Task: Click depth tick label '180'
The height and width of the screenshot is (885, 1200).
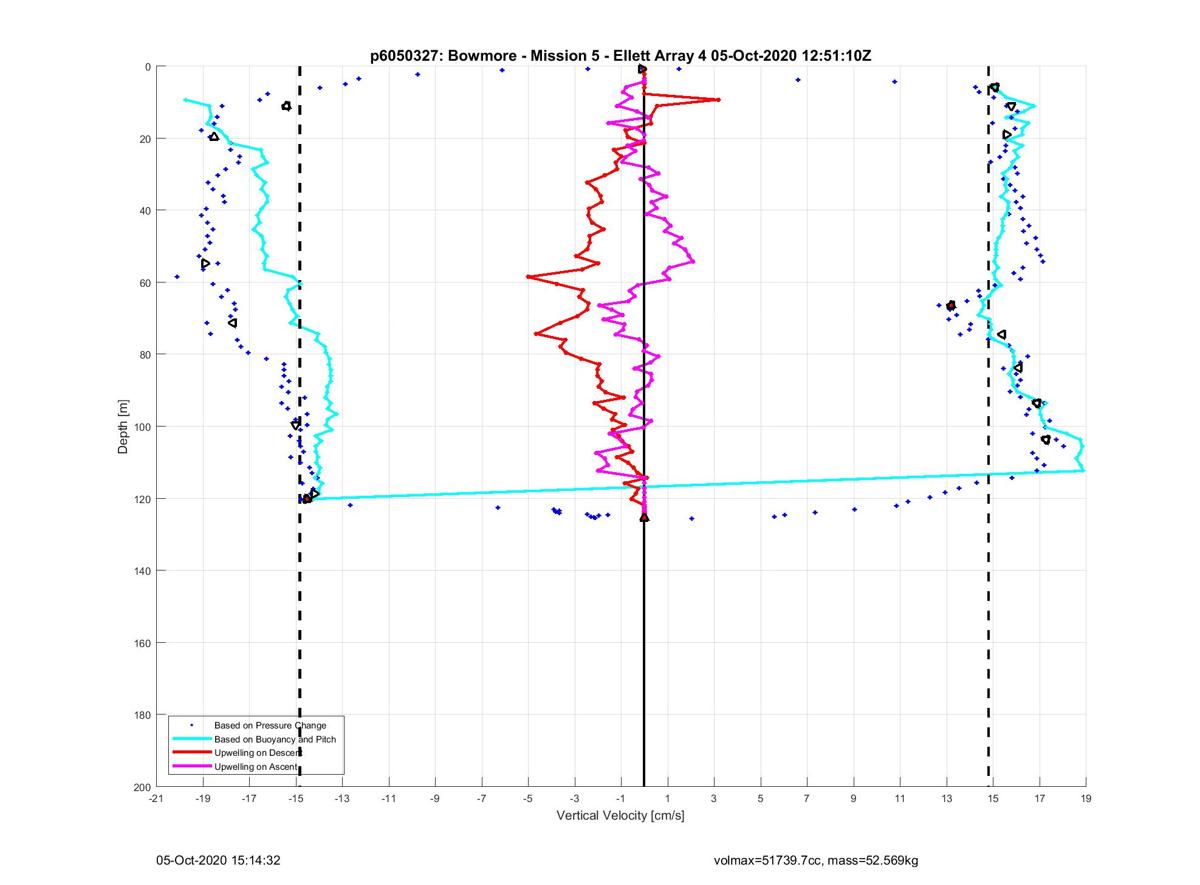Action: (142, 715)
